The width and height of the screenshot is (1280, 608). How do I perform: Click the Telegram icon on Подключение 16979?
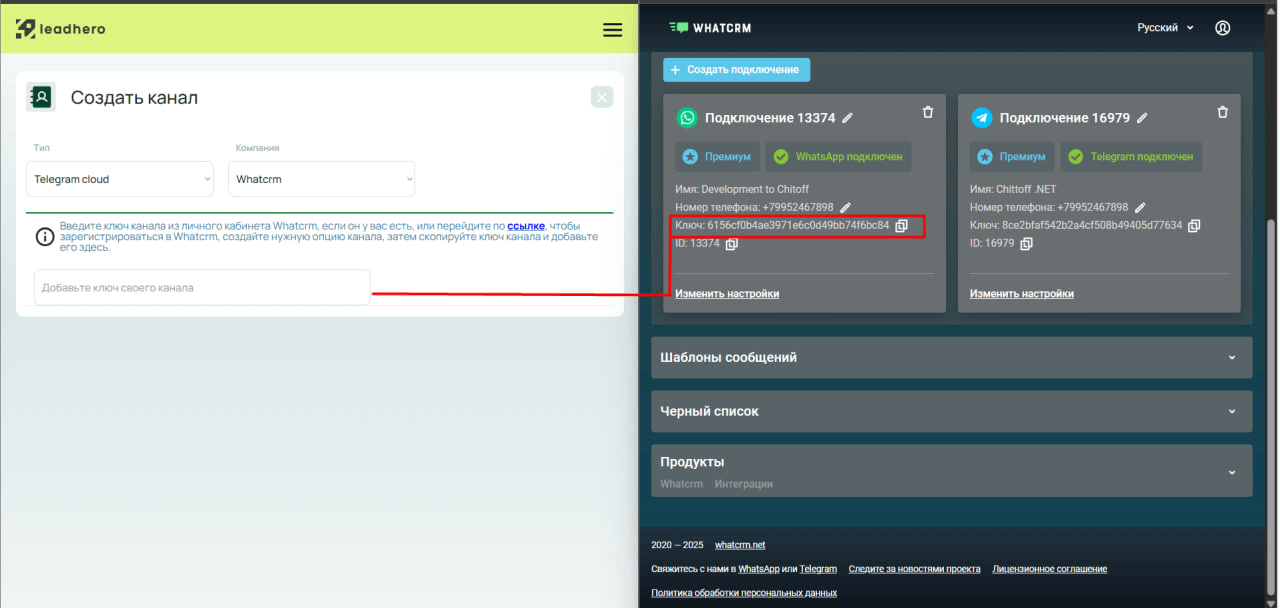click(982, 118)
